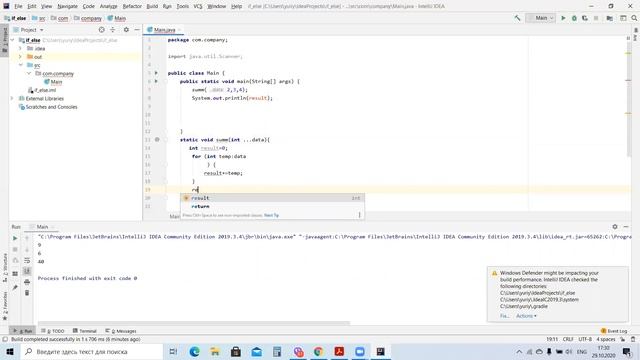Screen dimensions: 640x360
Task: Click the 'company' breadcrumb in navigation bar
Action: 88,18
